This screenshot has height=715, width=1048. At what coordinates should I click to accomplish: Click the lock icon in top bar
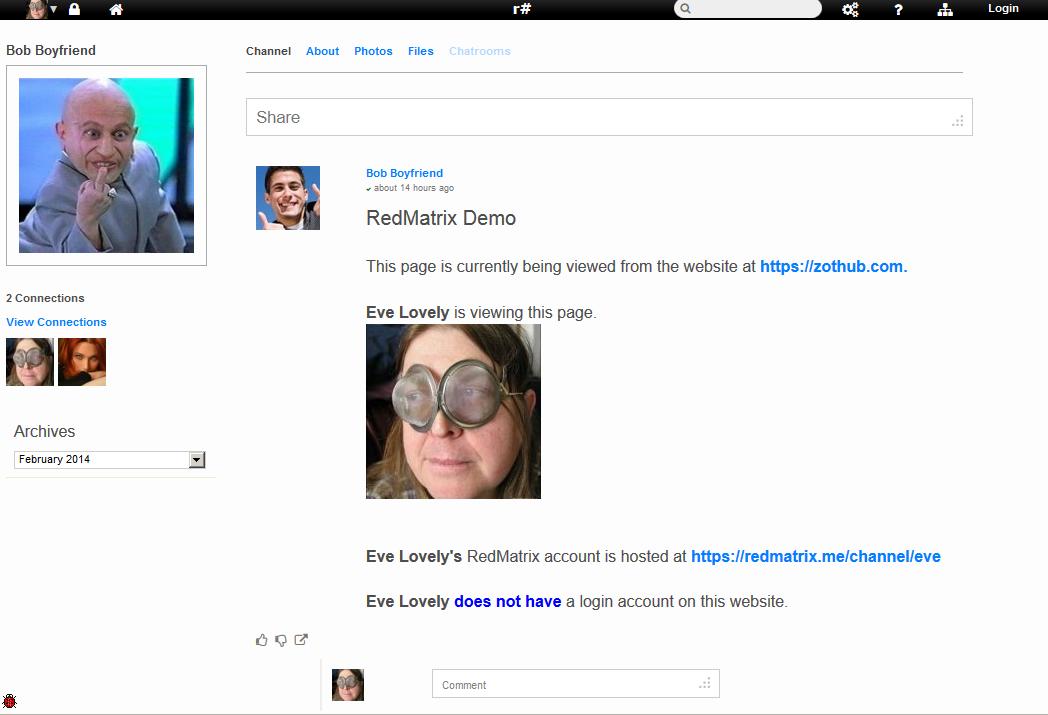74,9
